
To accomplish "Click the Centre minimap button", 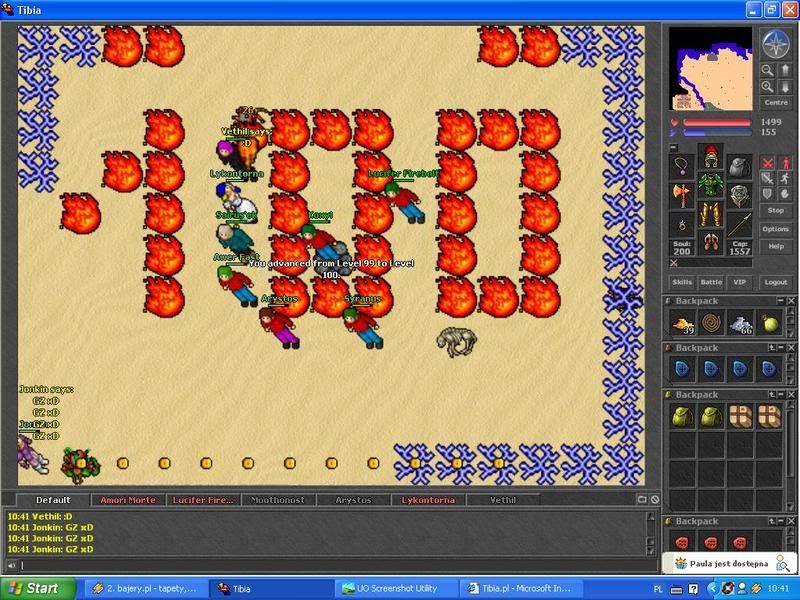I will [776, 103].
